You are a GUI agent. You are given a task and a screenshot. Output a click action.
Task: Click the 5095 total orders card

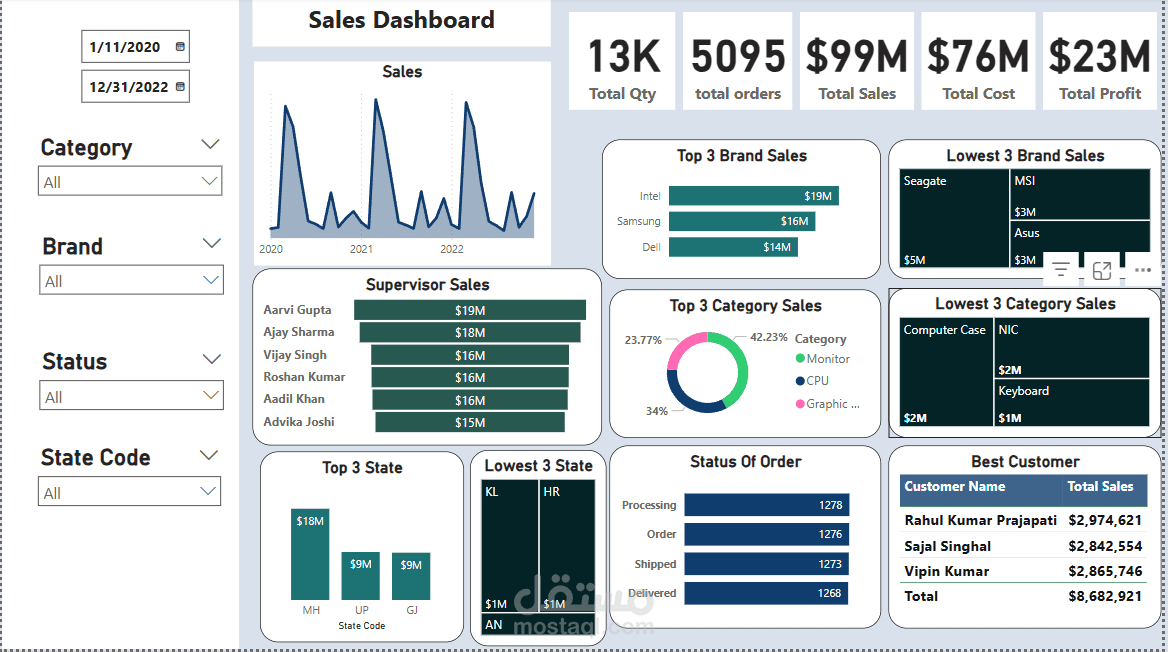(737, 61)
